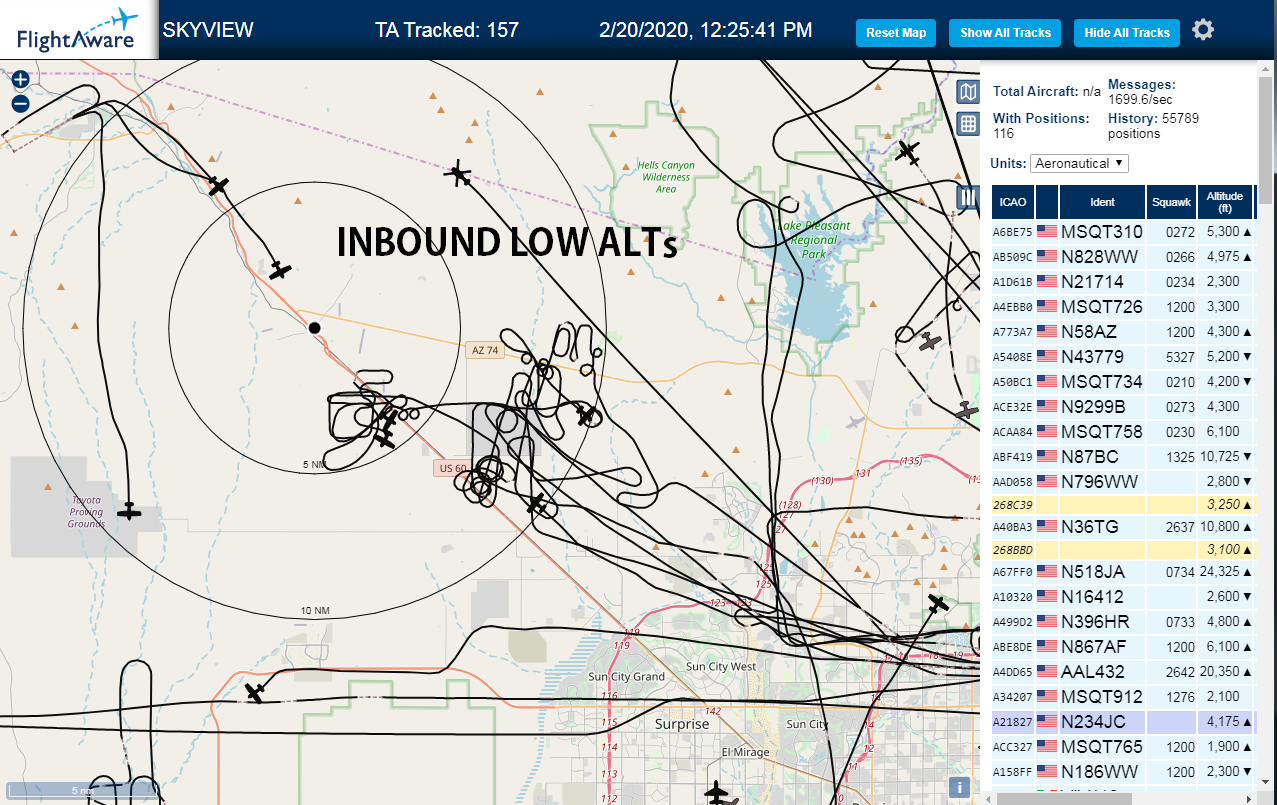Sort table by Altitude column
The width and height of the screenshot is (1277, 805).
pyautogui.click(x=1225, y=202)
